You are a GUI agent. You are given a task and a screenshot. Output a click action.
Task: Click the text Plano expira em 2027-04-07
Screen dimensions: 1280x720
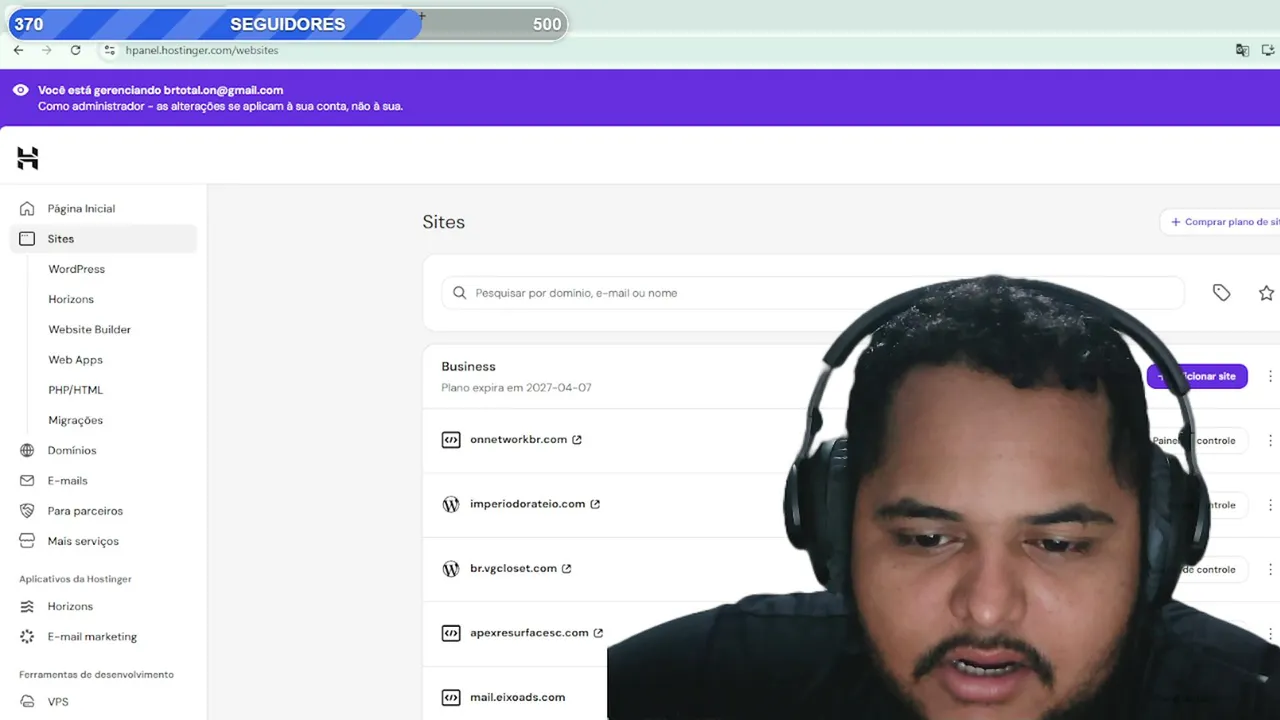pyautogui.click(x=516, y=388)
